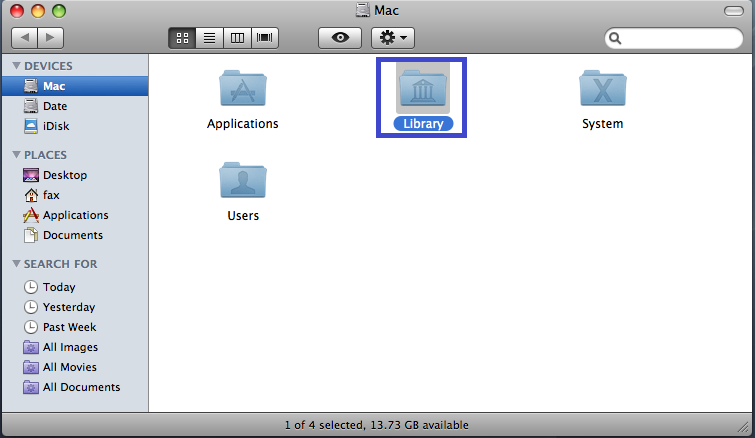Select the Applications folder icon
This screenshot has height=438, width=755.
(243, 89)
